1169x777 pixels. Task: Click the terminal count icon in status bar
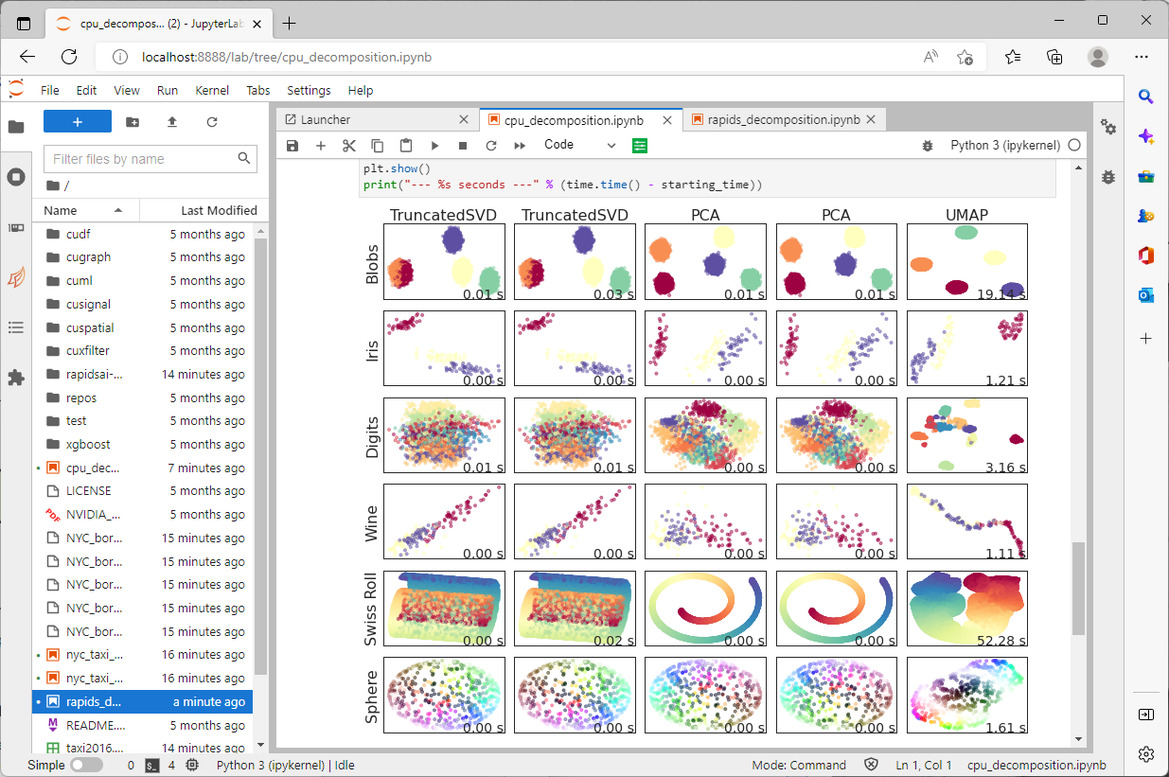152,765
